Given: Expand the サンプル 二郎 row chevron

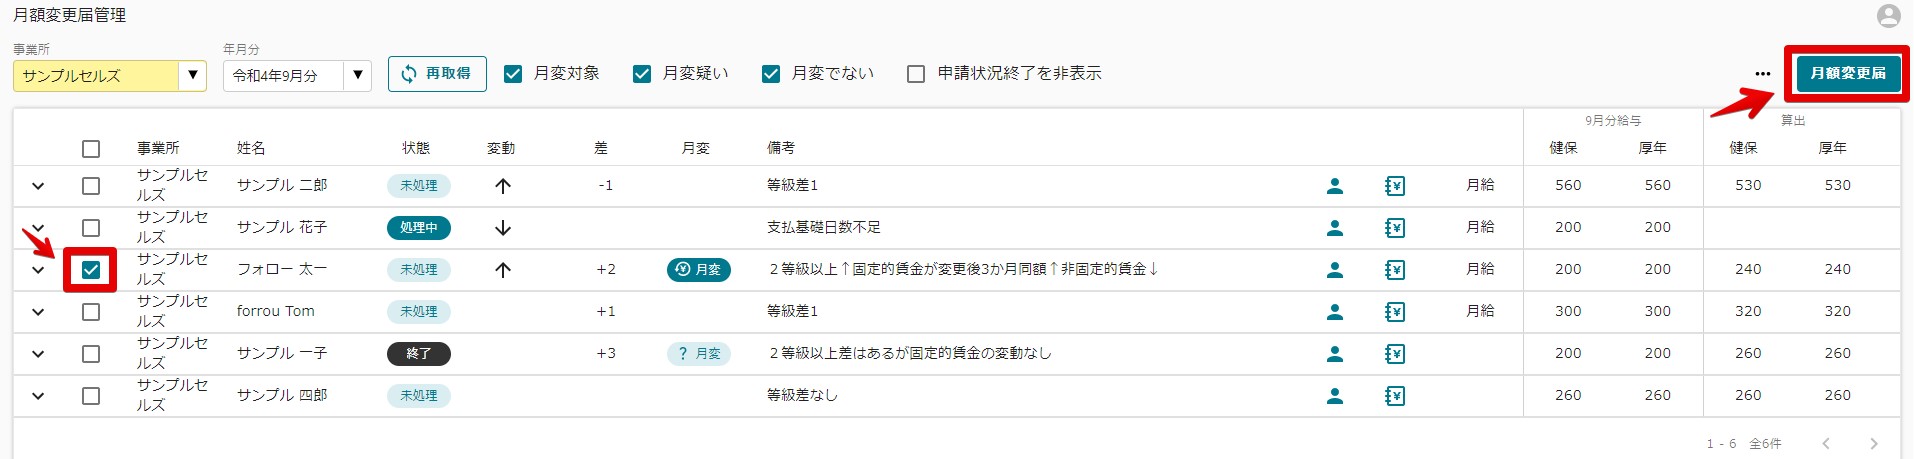Looking at the screenshot, I should (38, 186).
